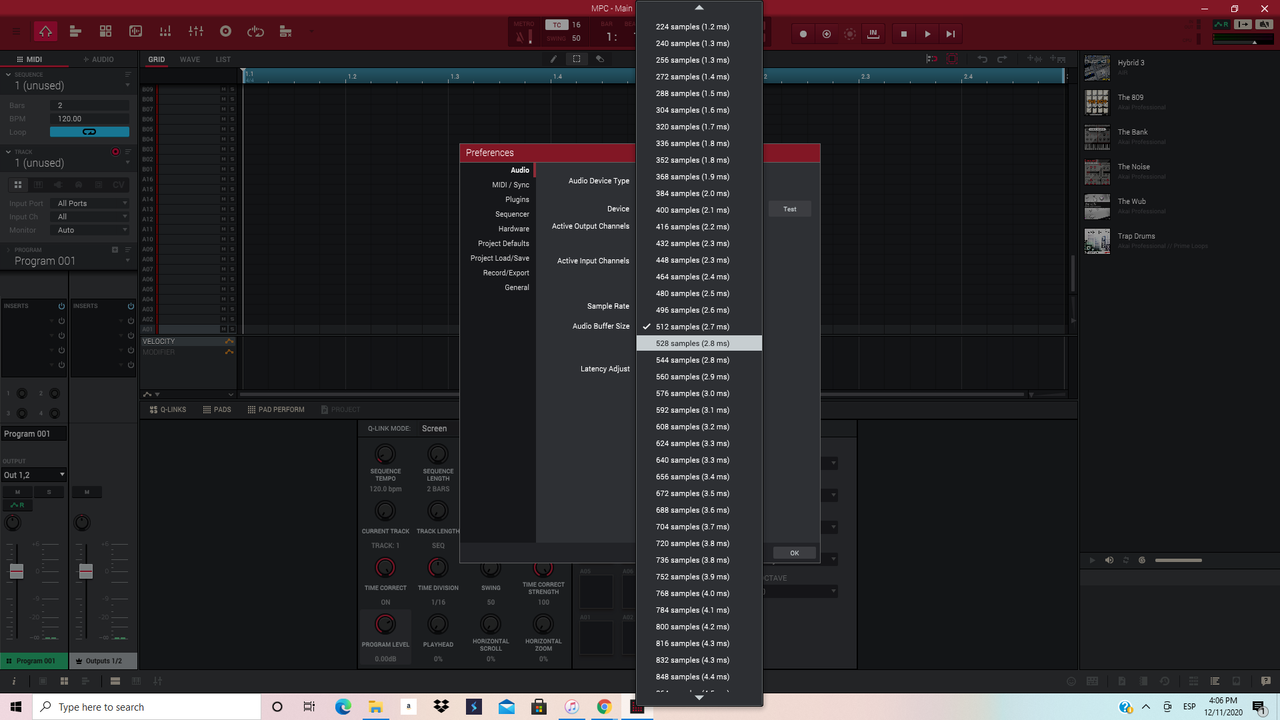Click the Program Level Q-Link knob
The width and height of the screenshot is (1280, 720).
(x=385, y=625)
